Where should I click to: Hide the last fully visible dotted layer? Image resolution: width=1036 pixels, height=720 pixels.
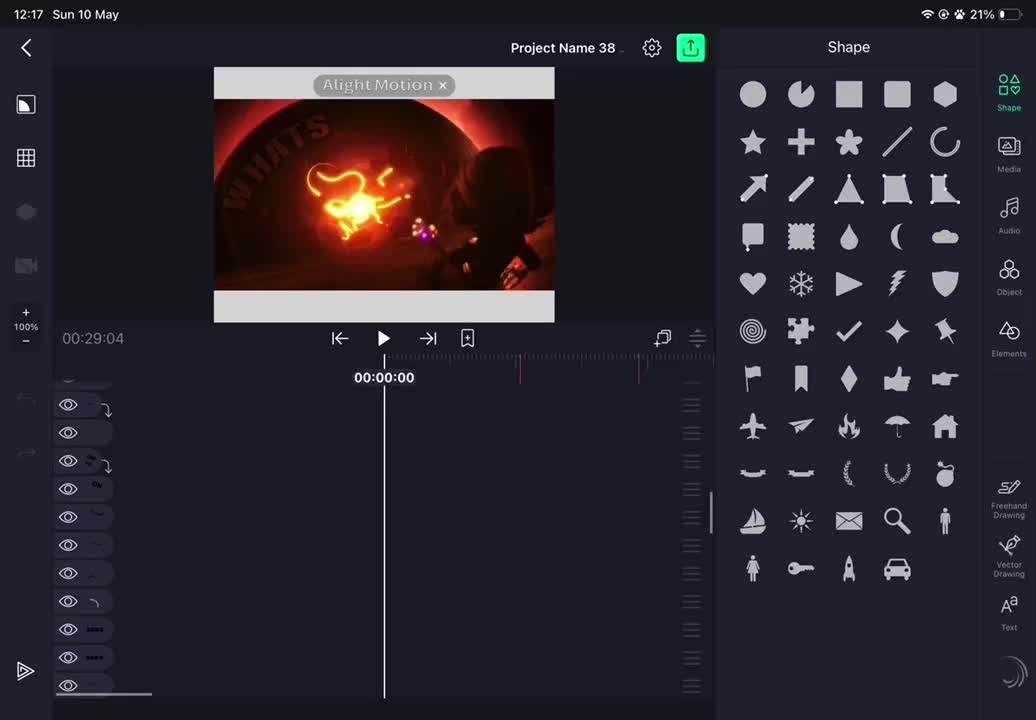pos(68,657)
